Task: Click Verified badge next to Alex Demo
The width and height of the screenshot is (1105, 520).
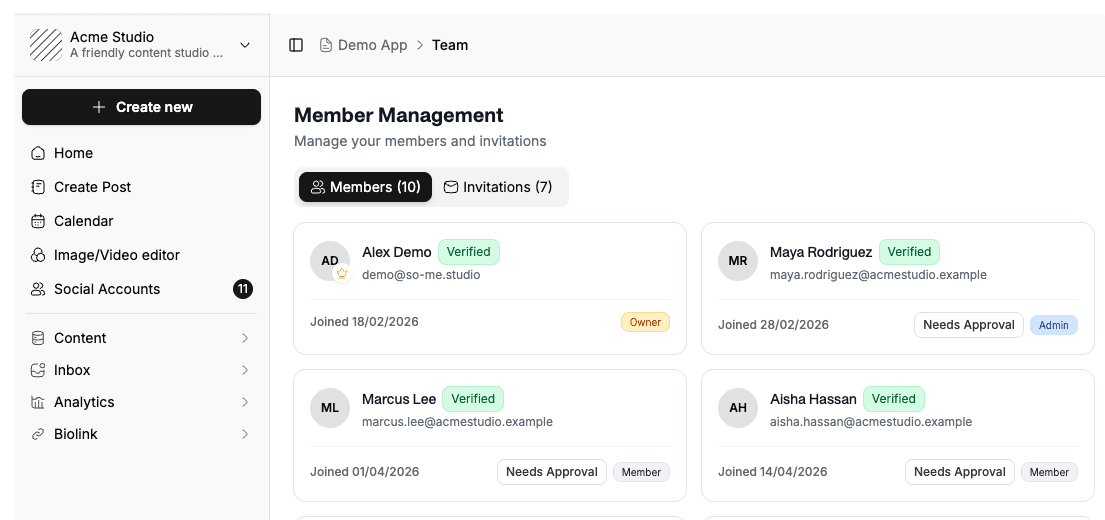Action: pos(469,252)
